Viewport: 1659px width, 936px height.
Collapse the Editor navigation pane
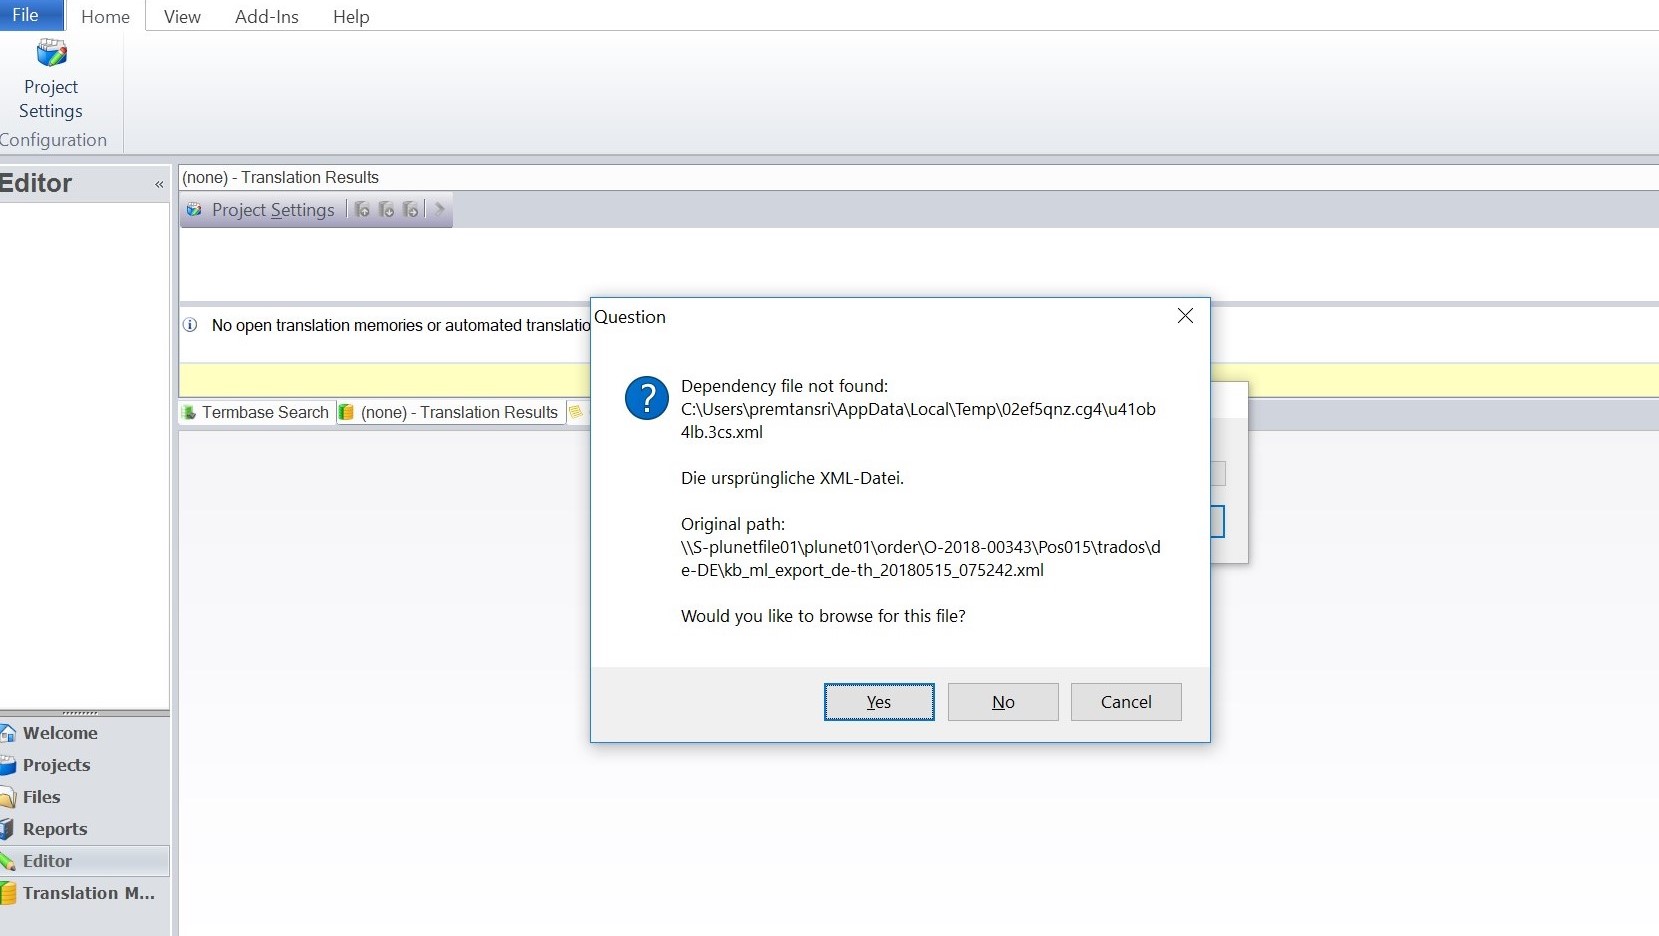[159, 184]
